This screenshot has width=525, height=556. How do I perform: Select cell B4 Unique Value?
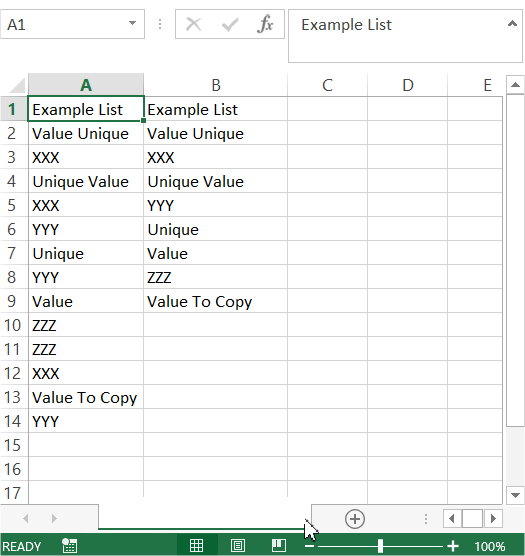click(x=216, y=181)
